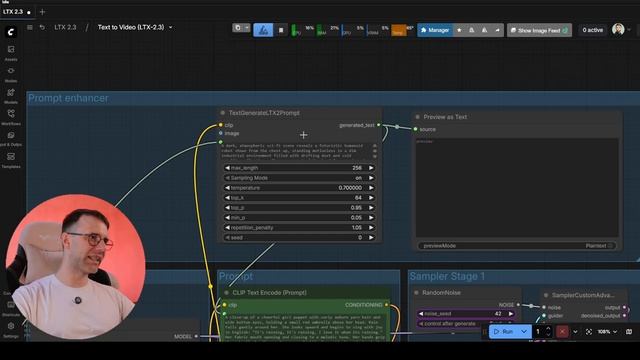Screen dimensions: 640x360
Task: Click the generated_text output socket
Action: (379, 125)
